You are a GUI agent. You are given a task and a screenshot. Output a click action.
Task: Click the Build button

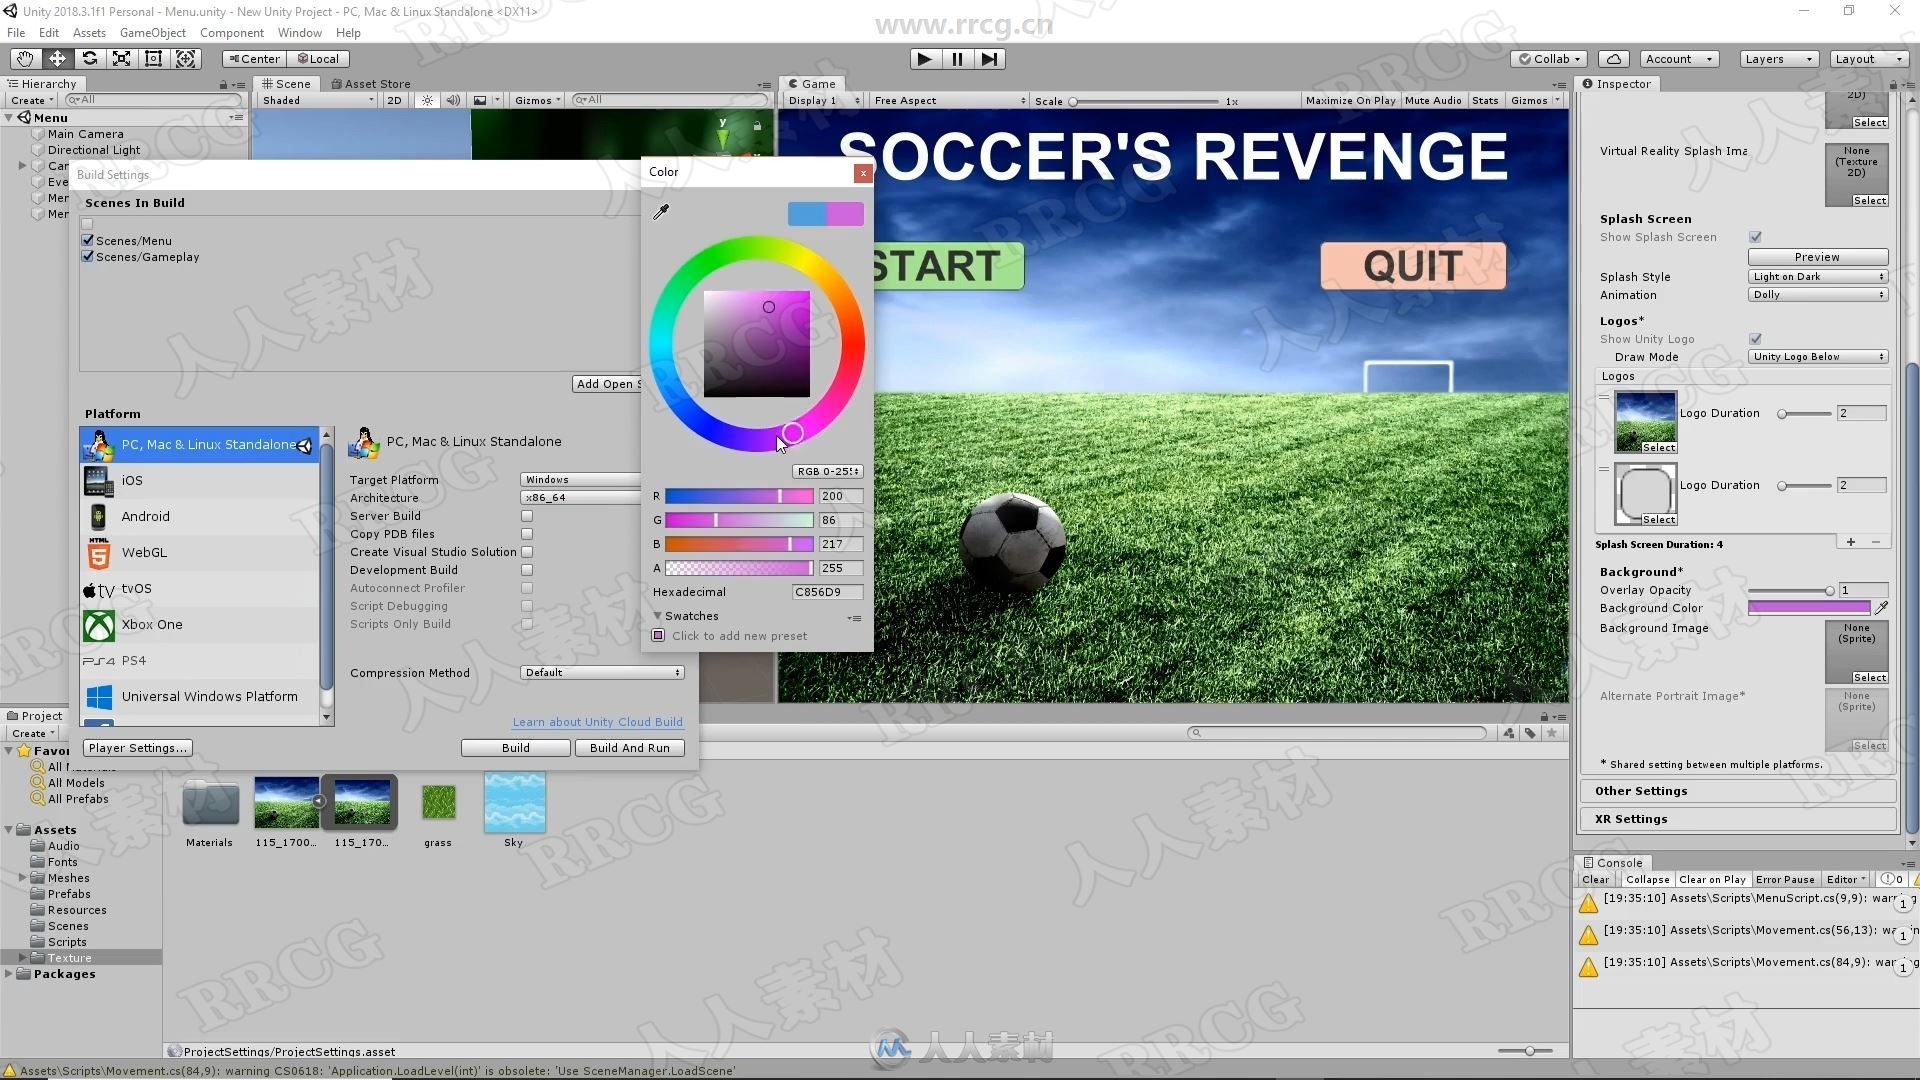(516, 748)
